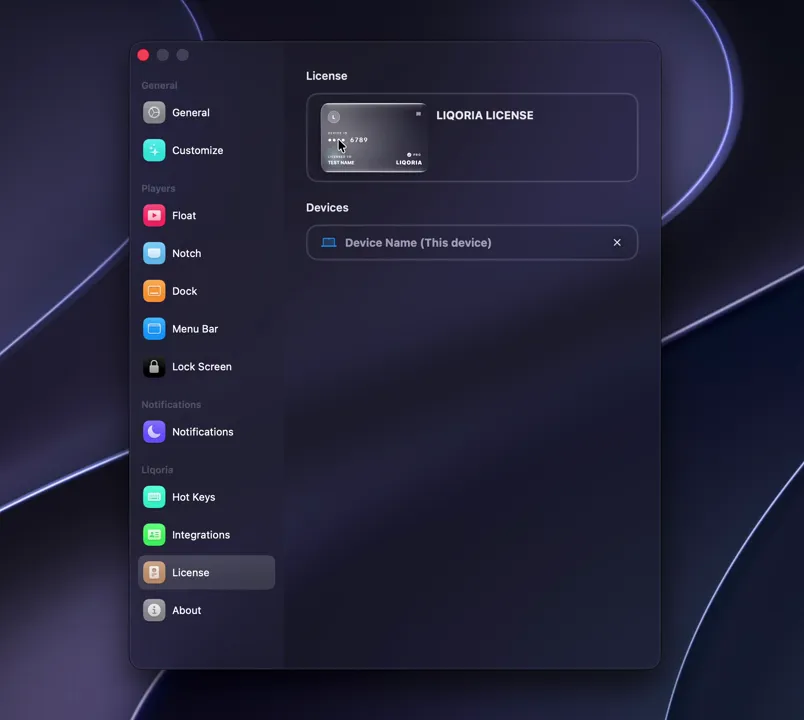Click the "LIQORIA LICENSE" title text
The height and width of the screenshot is (720, 804).
click(x=485, y=115)
